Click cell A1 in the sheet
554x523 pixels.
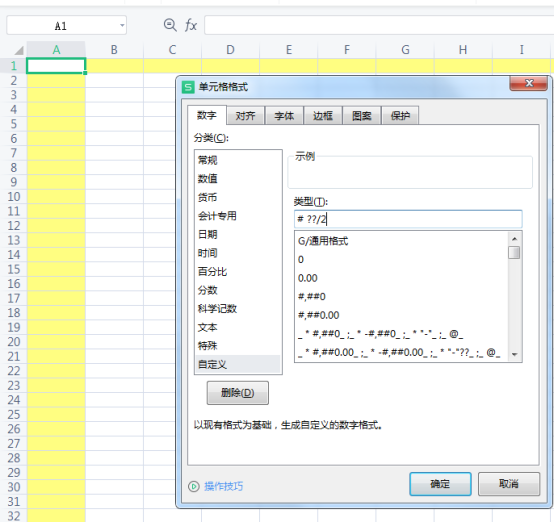[56, 66]
